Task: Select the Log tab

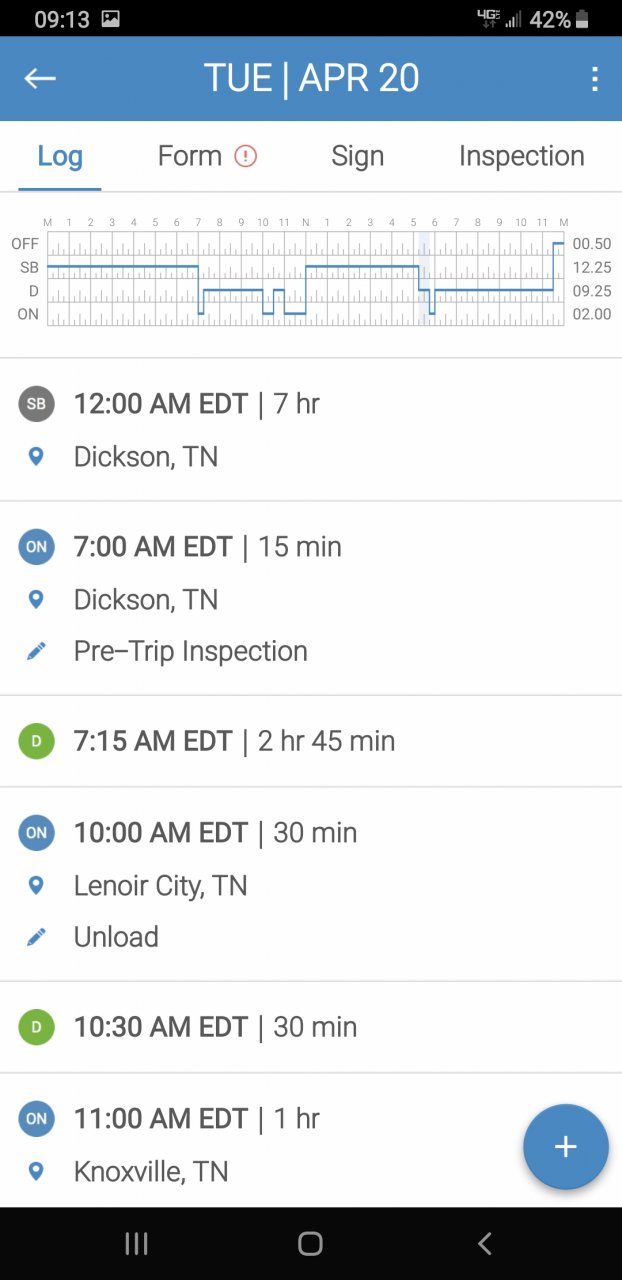Action: pyautogui.click(x=60, y=156)
